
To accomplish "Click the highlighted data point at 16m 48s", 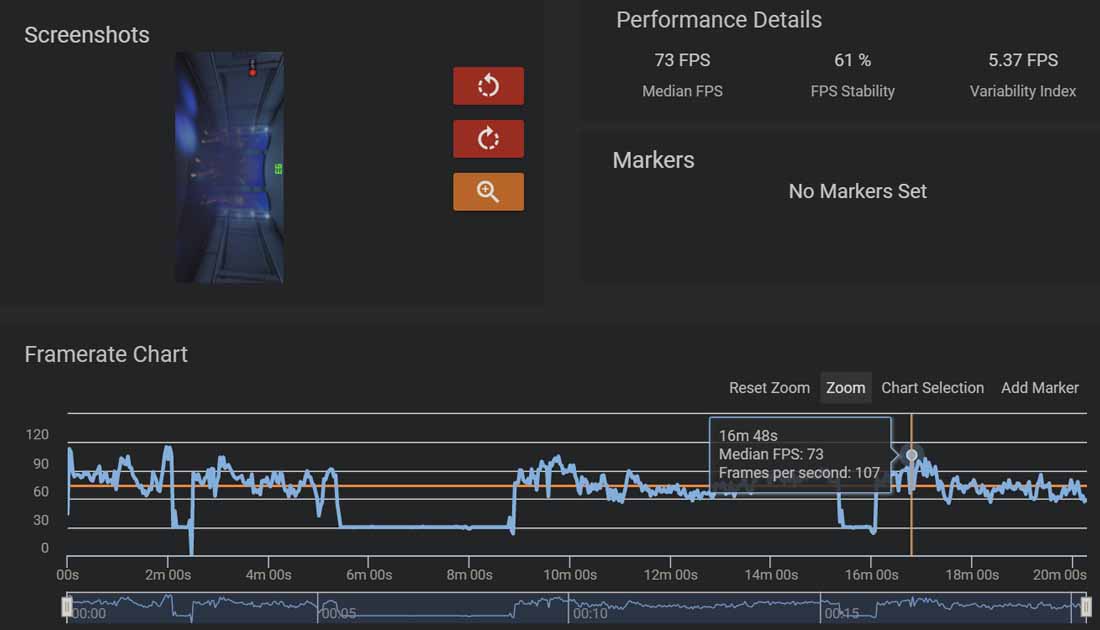I will (x=911, y=455).
